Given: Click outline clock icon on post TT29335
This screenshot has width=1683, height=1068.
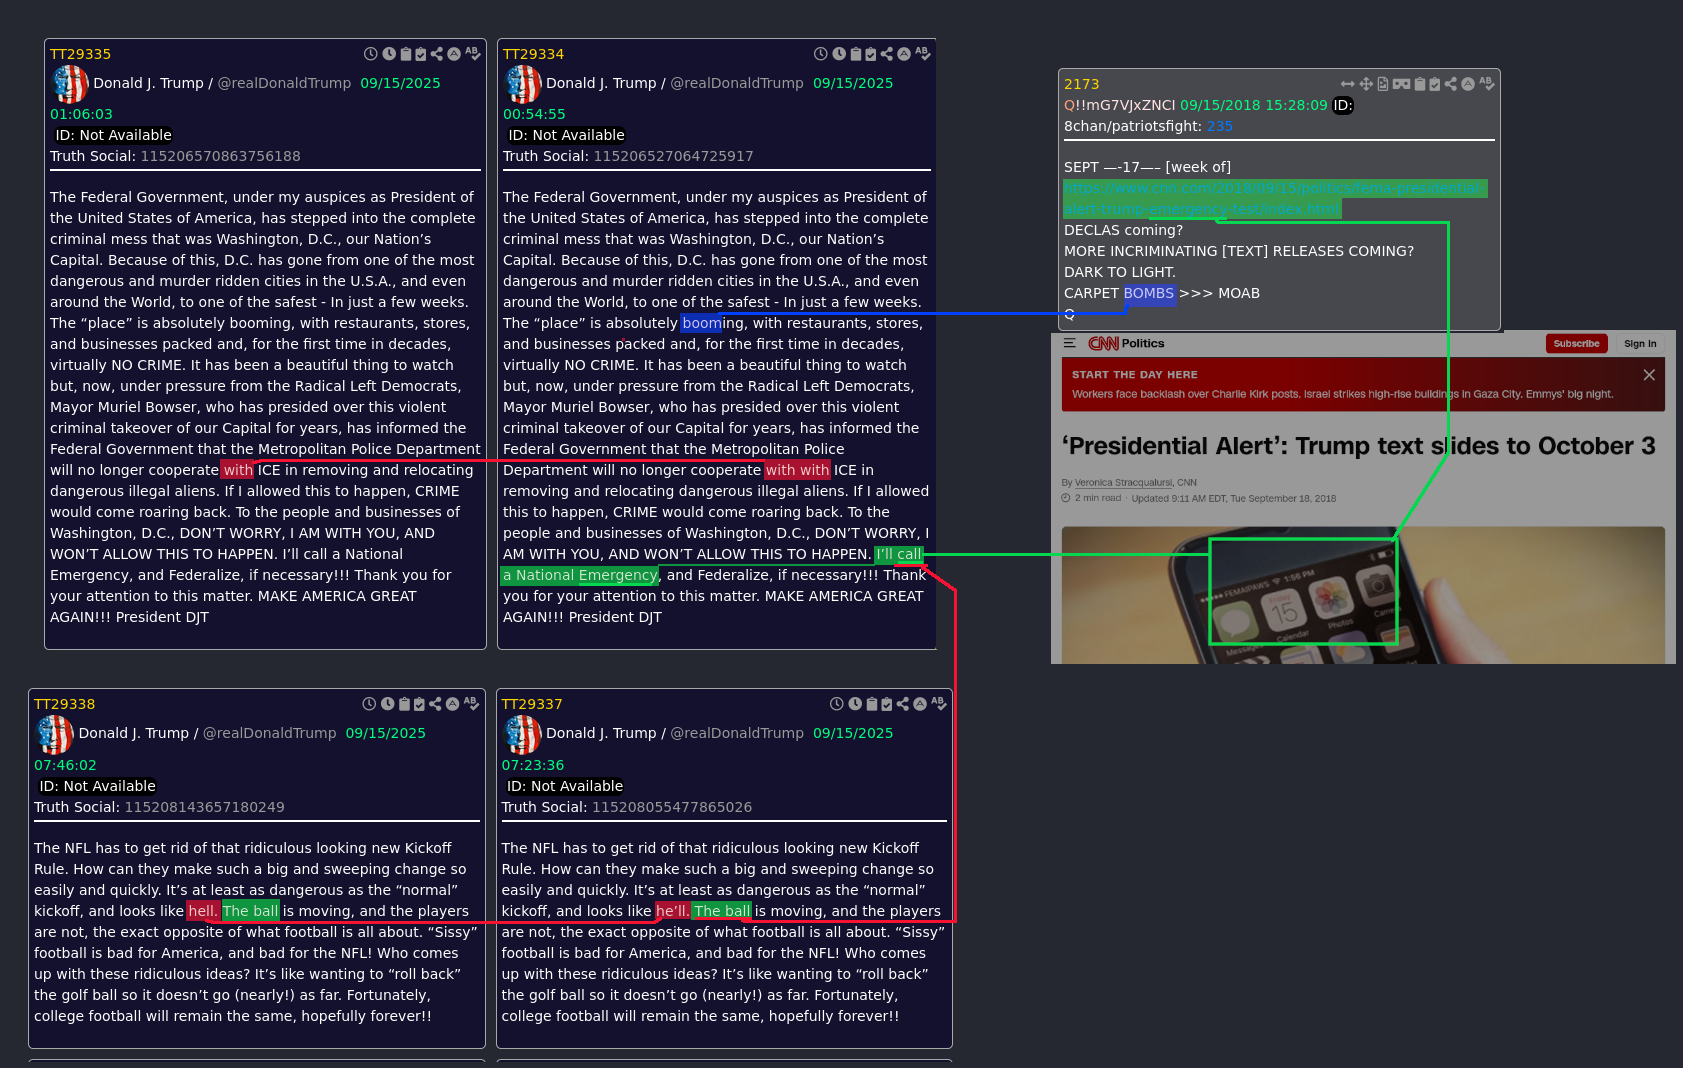Looking at the screenshot, I should (x=371, y=54).
